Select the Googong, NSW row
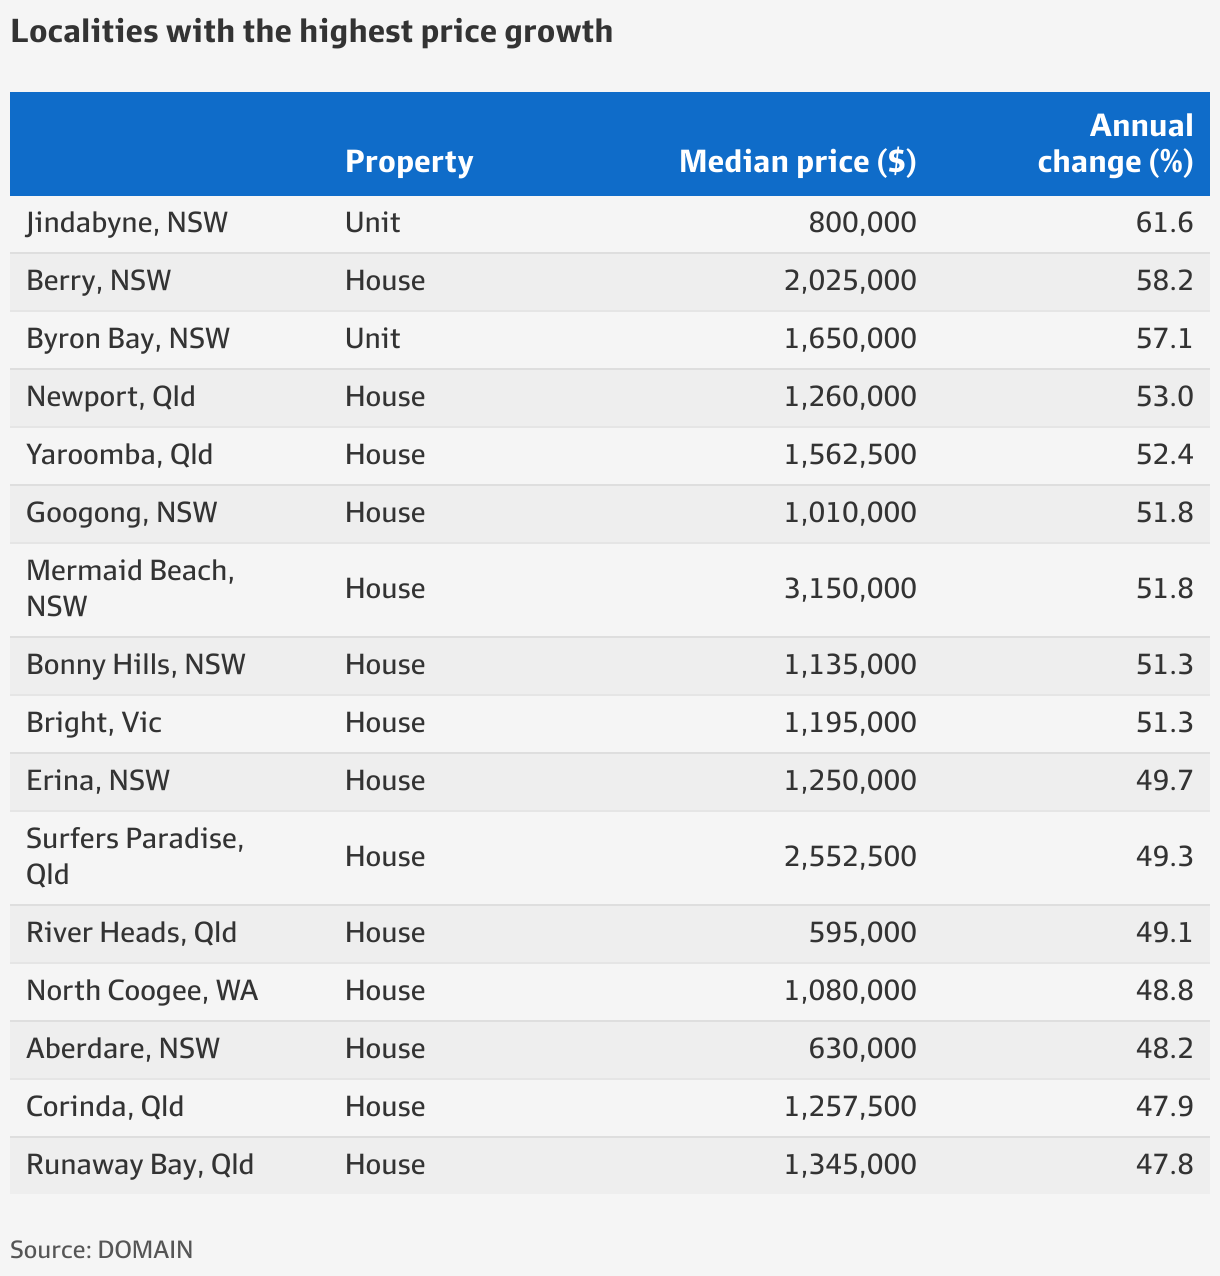The height and width of the screenshot is (1276, 1220). (610, 514)
